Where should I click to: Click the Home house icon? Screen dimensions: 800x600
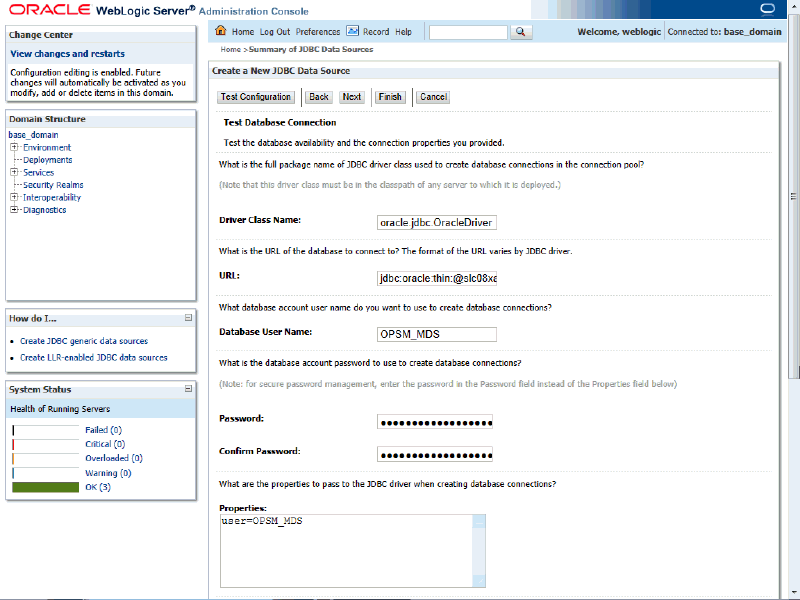tap(220, 30)
